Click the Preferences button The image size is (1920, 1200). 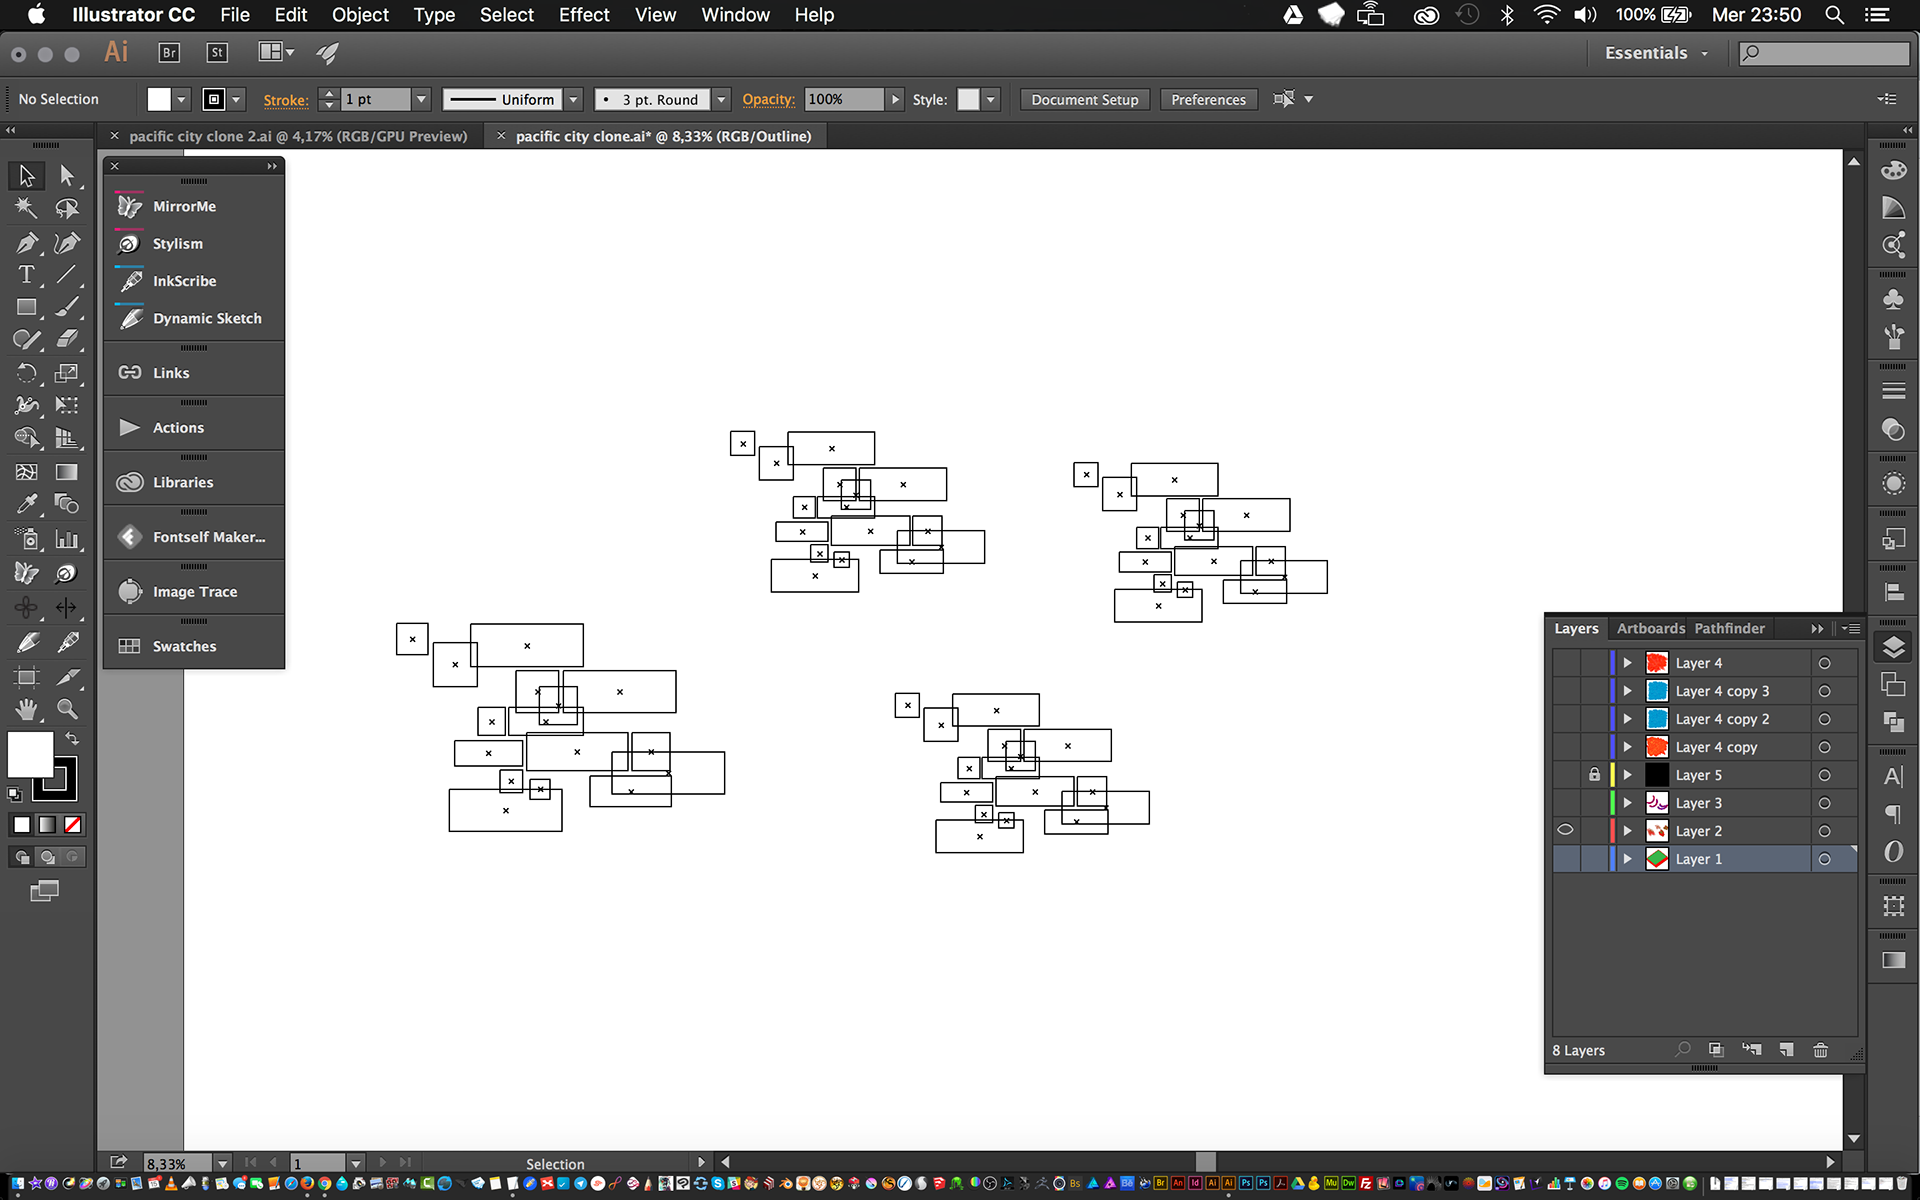click(1208, 99)
